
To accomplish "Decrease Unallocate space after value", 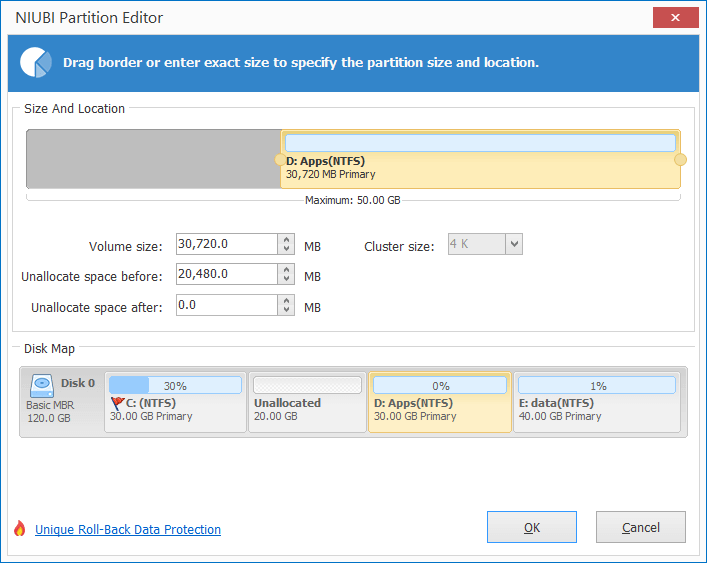I will (286, 310).
